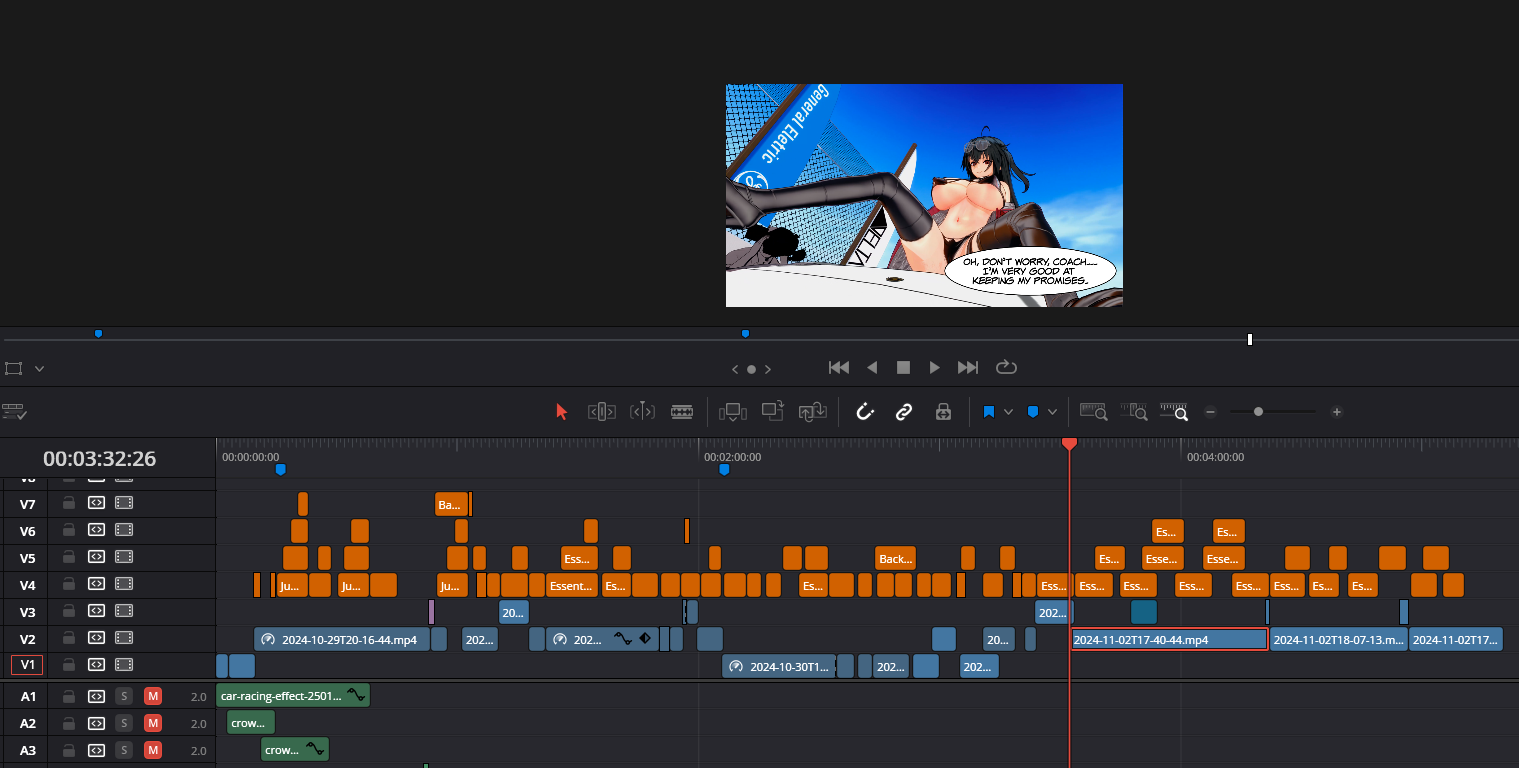This screenshot has height=768, width=1519.
Task: Select the car-racing-effect audio clip on A1
Action: click(x=294, y=696)
